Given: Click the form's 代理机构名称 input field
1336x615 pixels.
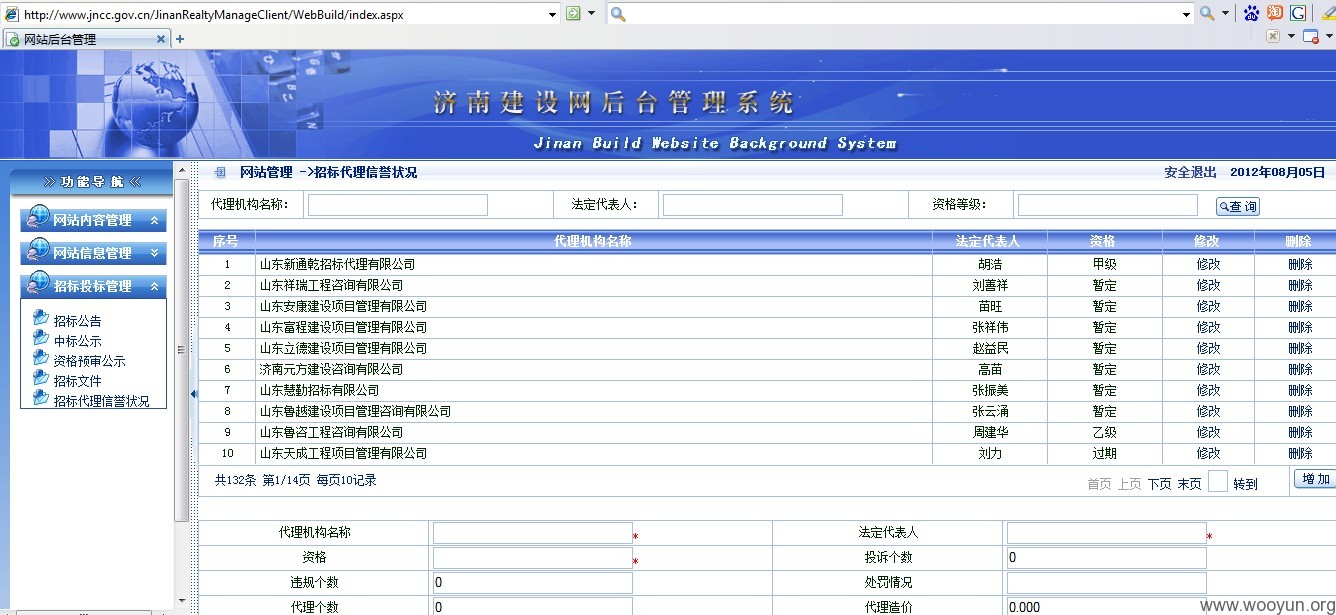Looking at the screenshot, I should [x=532, y=533].
